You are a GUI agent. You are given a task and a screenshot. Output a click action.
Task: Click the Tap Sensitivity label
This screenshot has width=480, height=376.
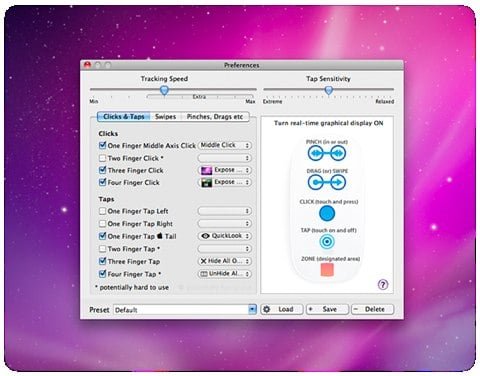click(x=328, y=79)
